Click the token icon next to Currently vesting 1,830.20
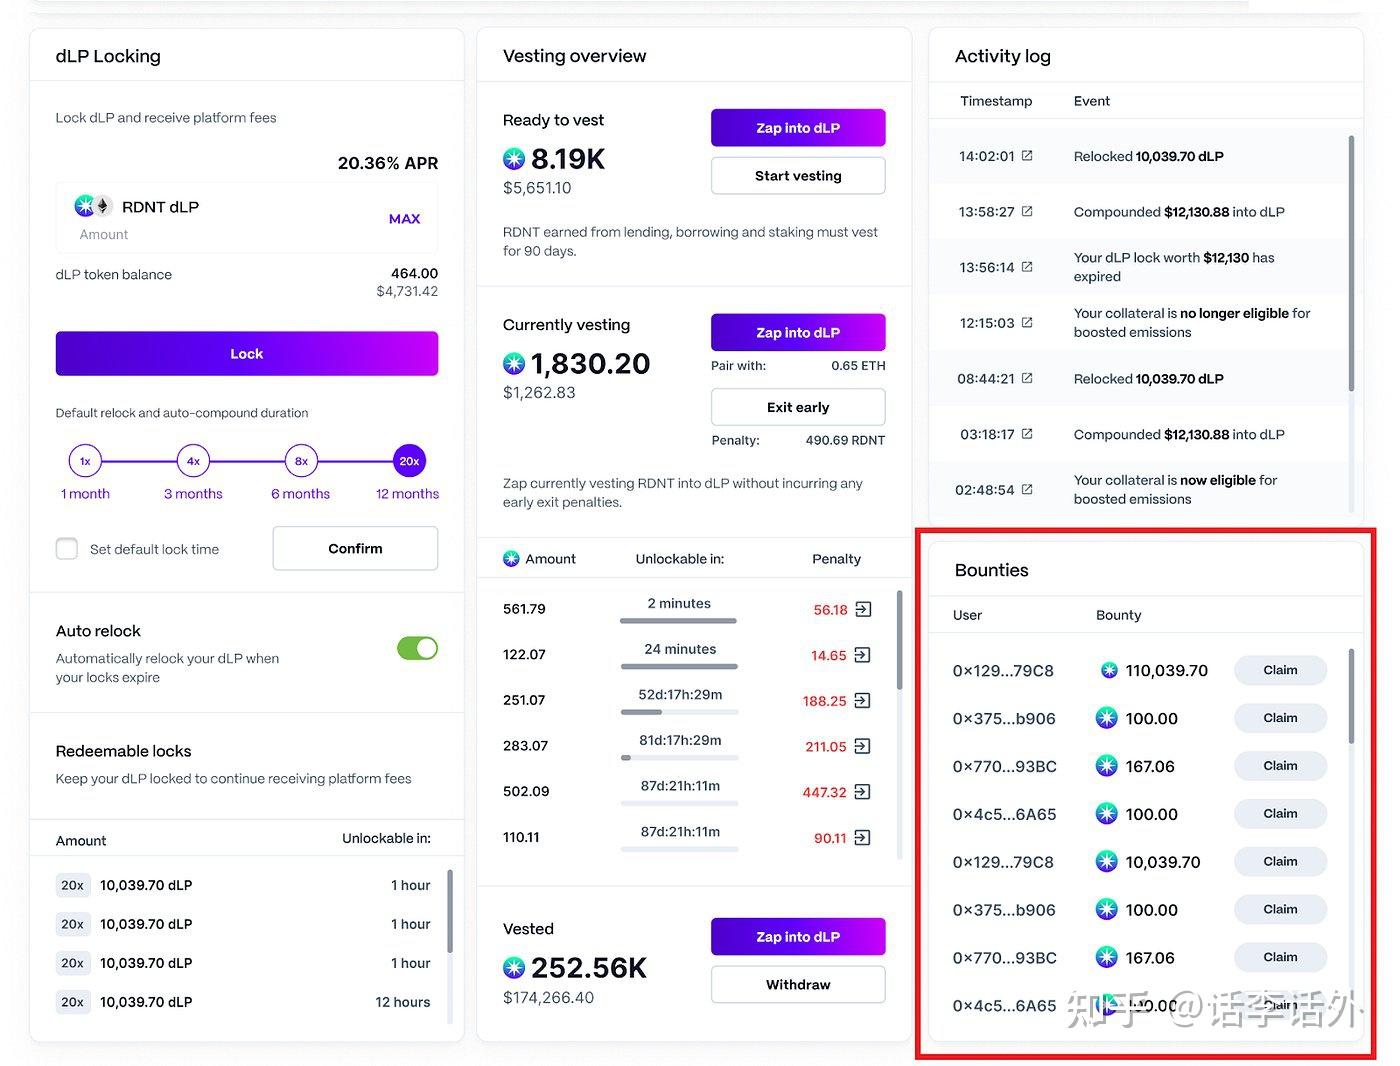Image resolution: width=1400 pixels, height=1066 pixels. coord(513,363)
